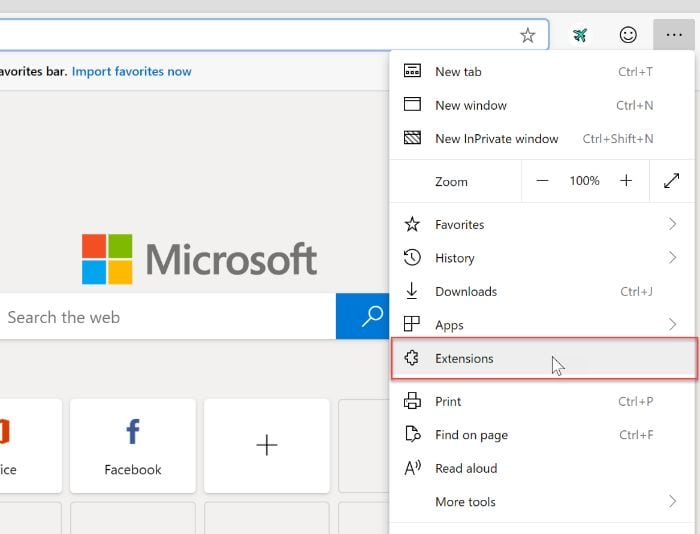Click the Downloads arrow icon
The height and width of the screenshot is (534, 700).
tap(412, 291)
